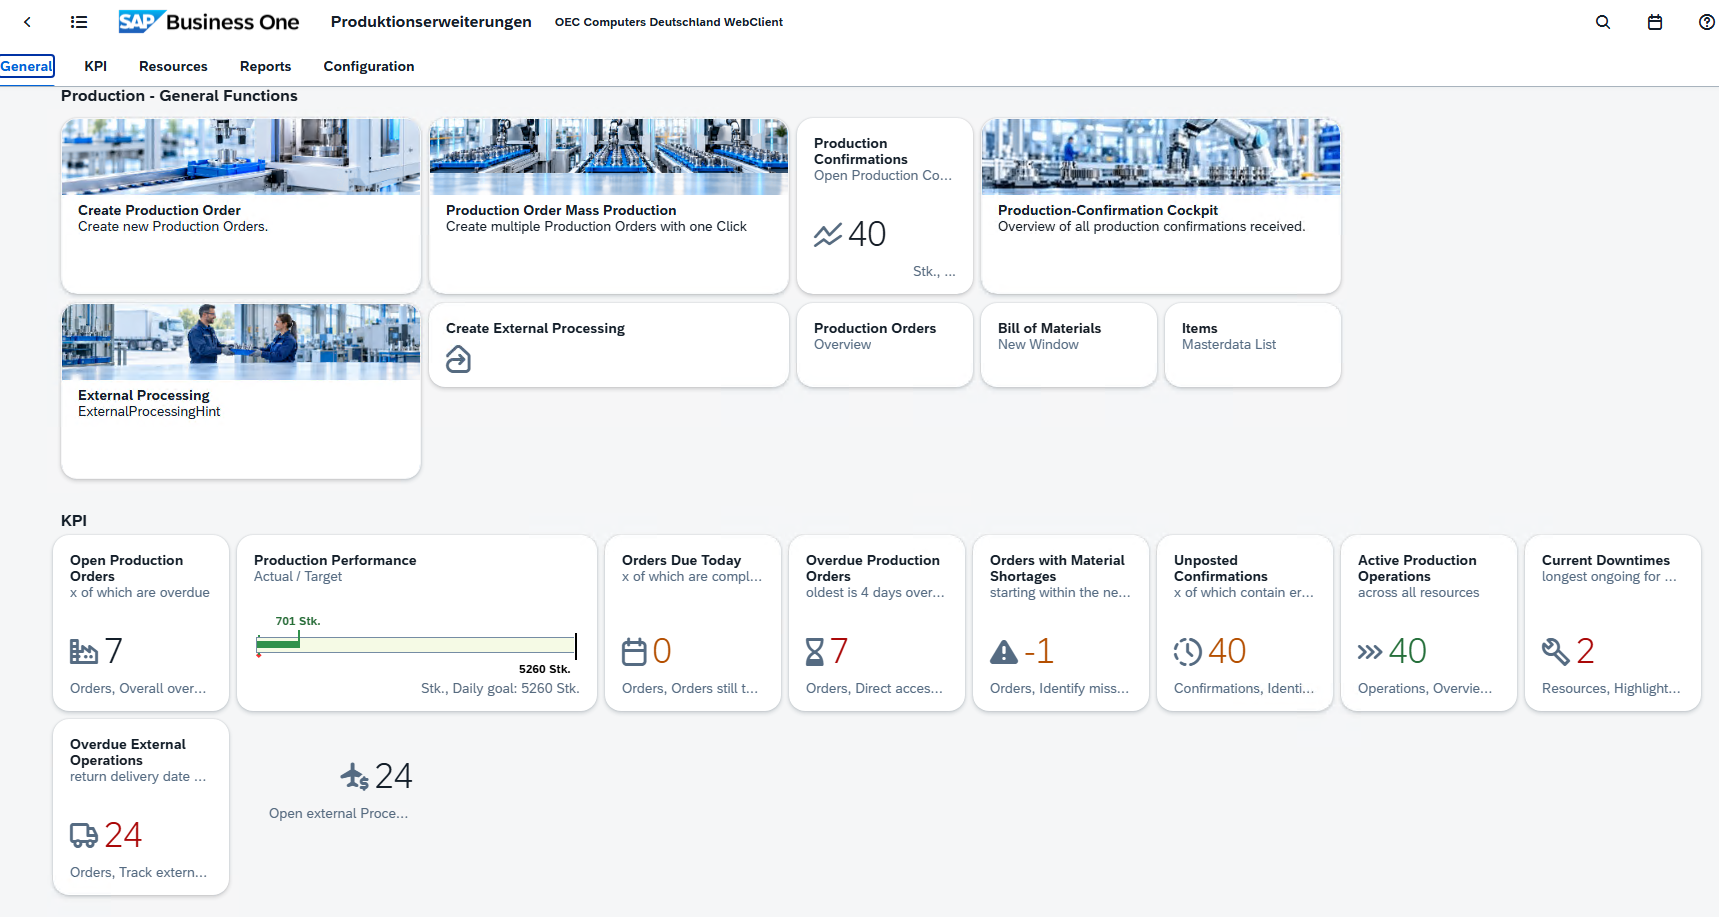
Task: Click the Production Performance progress bar
Action: click(x=416, y=643)
